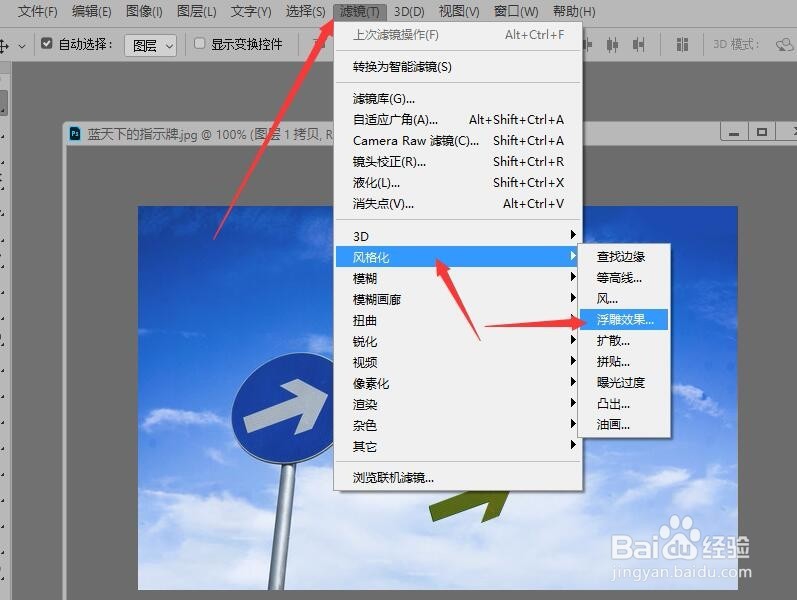
Task: Open the 视图(V) menu
Action: (x=458, y=11)
